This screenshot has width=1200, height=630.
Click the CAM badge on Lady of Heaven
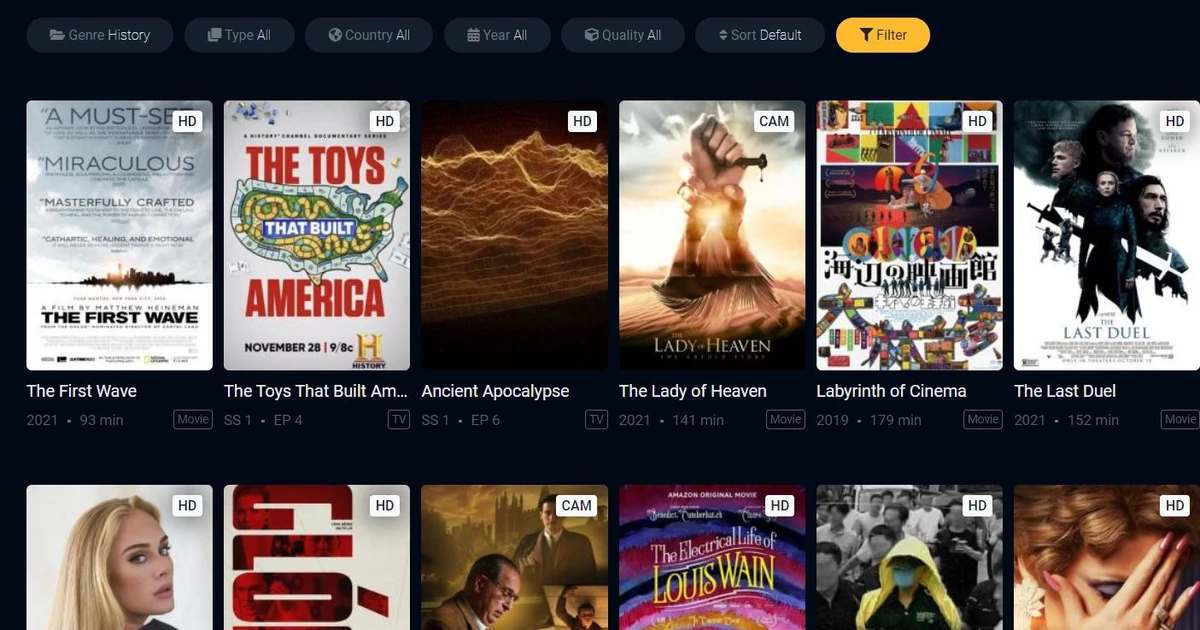(774, 121)
